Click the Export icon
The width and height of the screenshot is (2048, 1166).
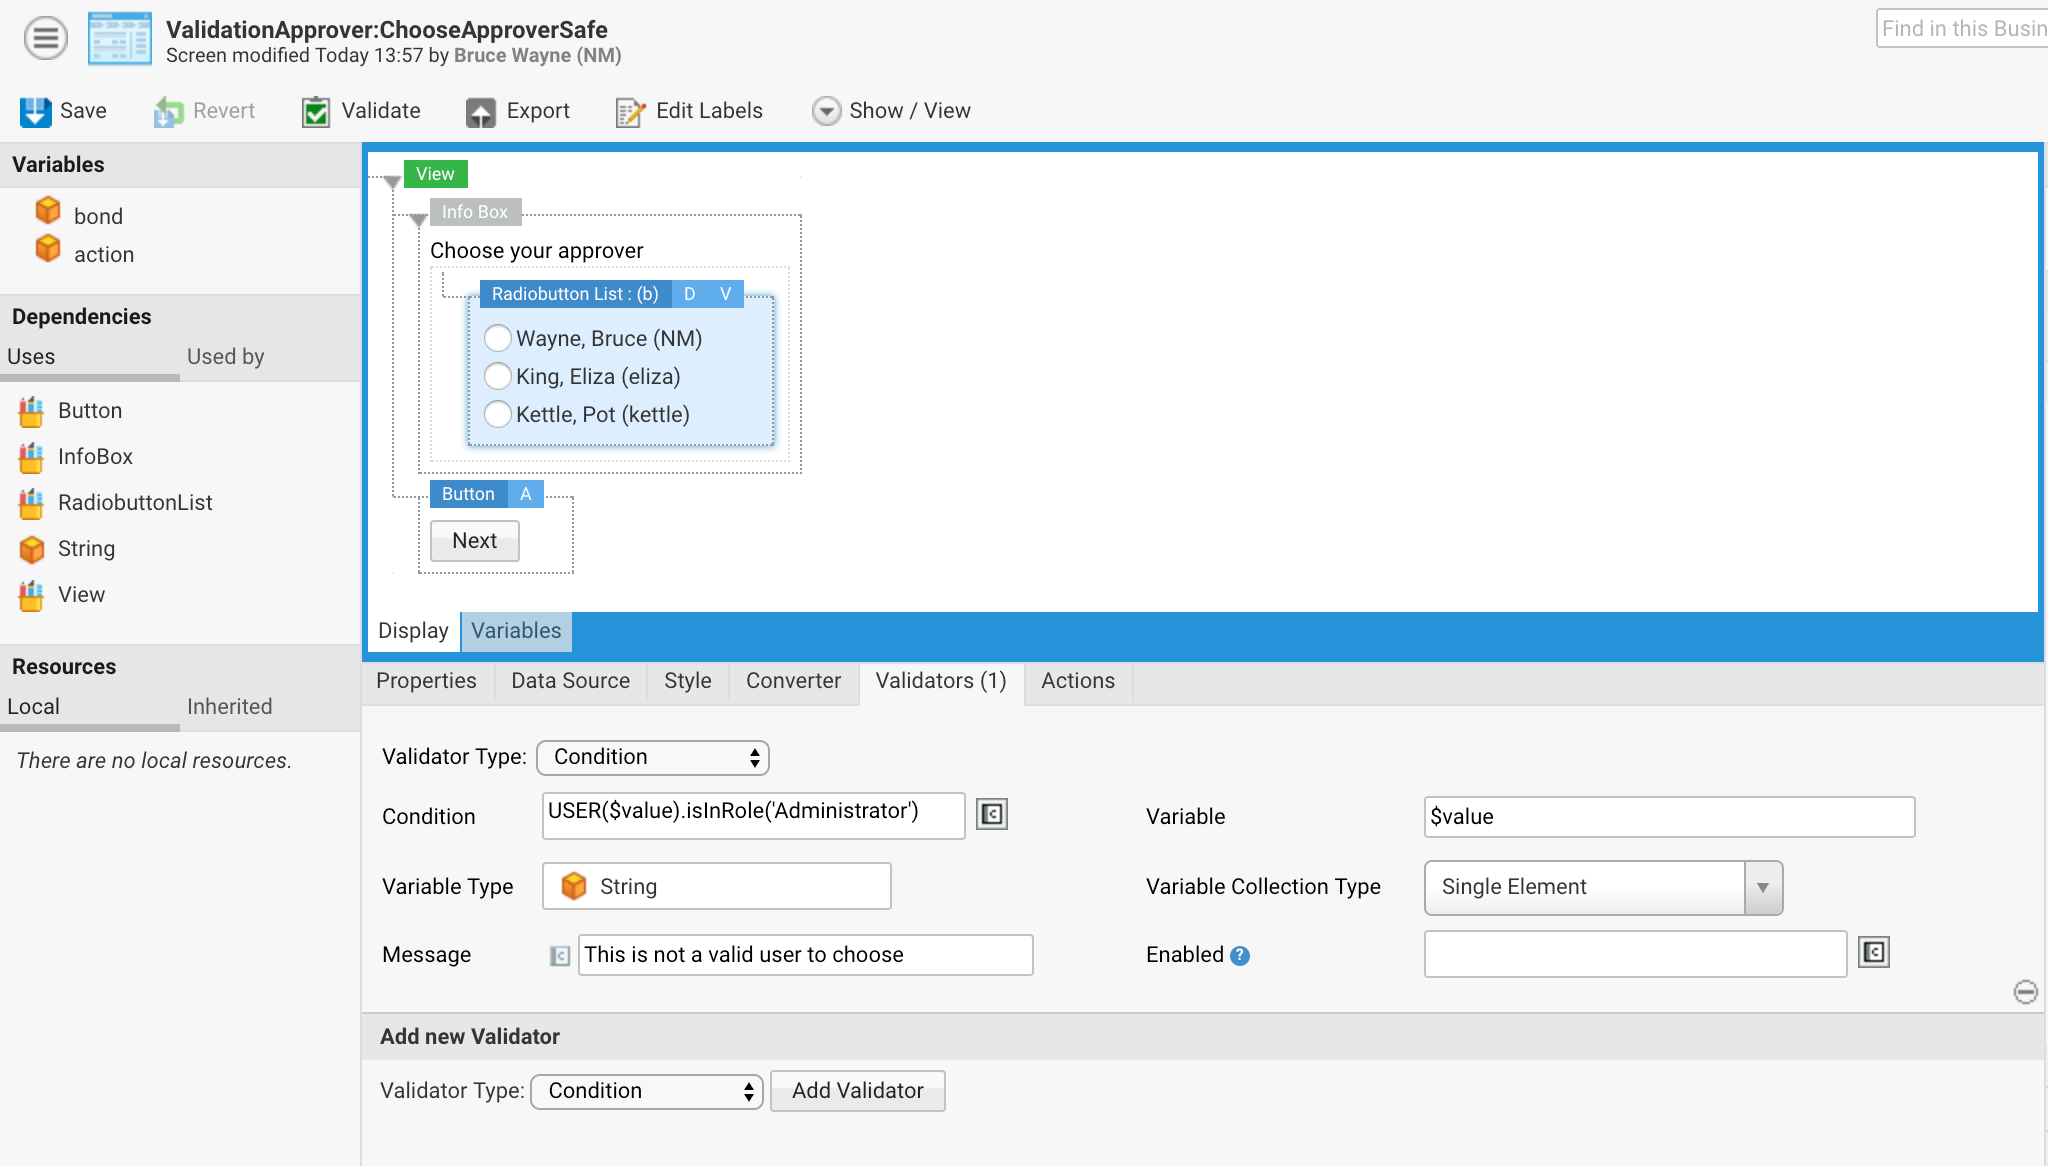pos(482,110)
